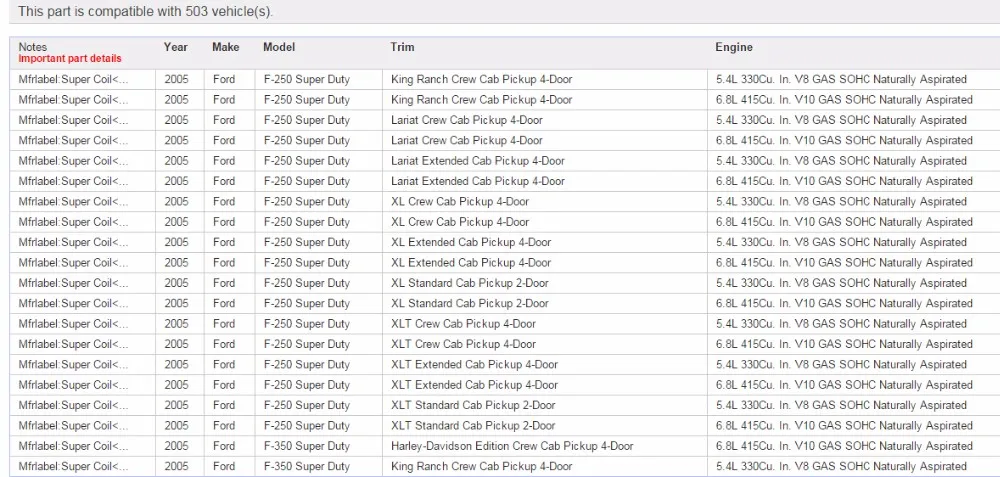Click 6.8L V10 engine for XL Standard Cab
This screenshot has width=1000, height=477.
click(x=844, y=304)
